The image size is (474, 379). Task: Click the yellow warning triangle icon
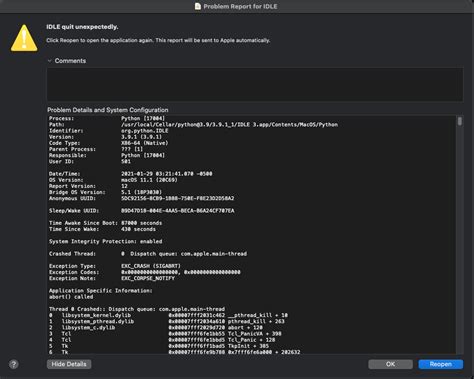tap(24, 38)
